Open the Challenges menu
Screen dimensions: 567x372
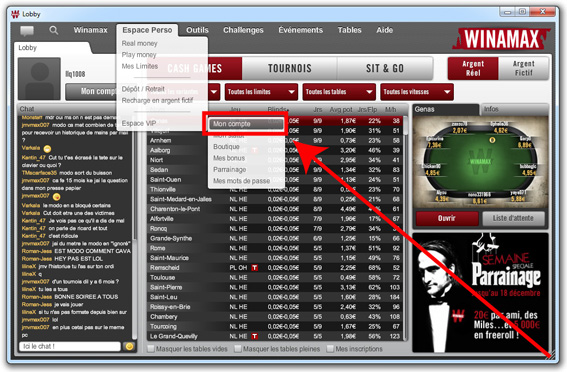click(x=243, y=30)
